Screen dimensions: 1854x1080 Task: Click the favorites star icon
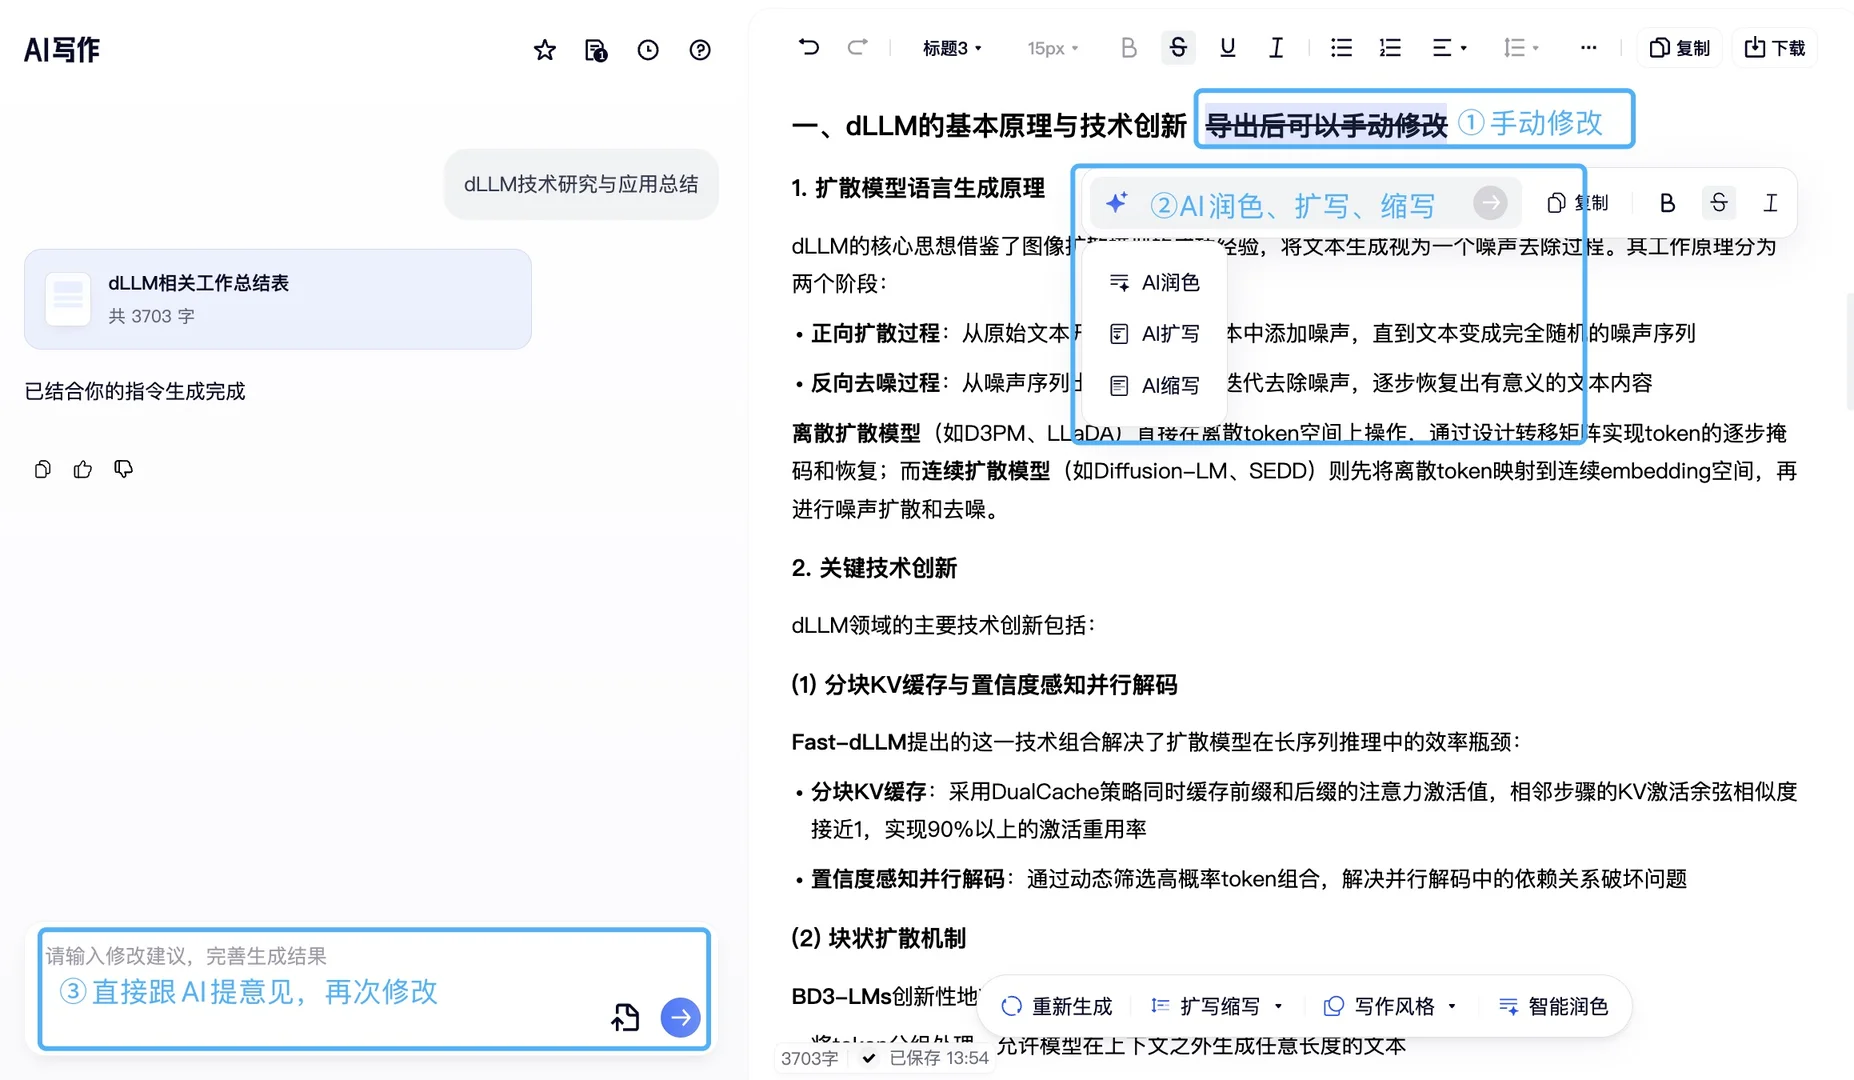[x=544, y=49]
